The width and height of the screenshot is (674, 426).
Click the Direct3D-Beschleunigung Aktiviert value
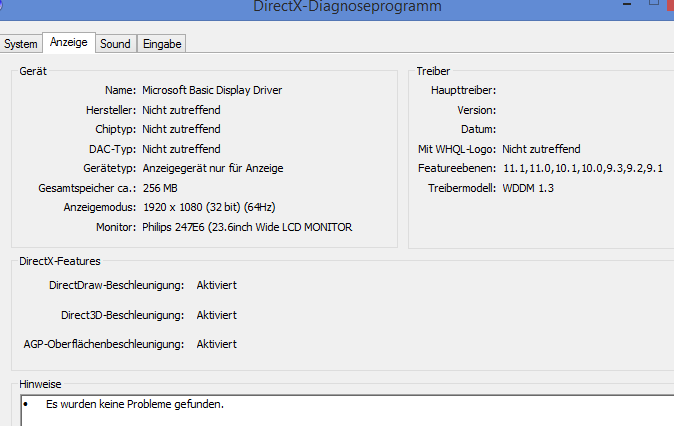click(217, 315)
